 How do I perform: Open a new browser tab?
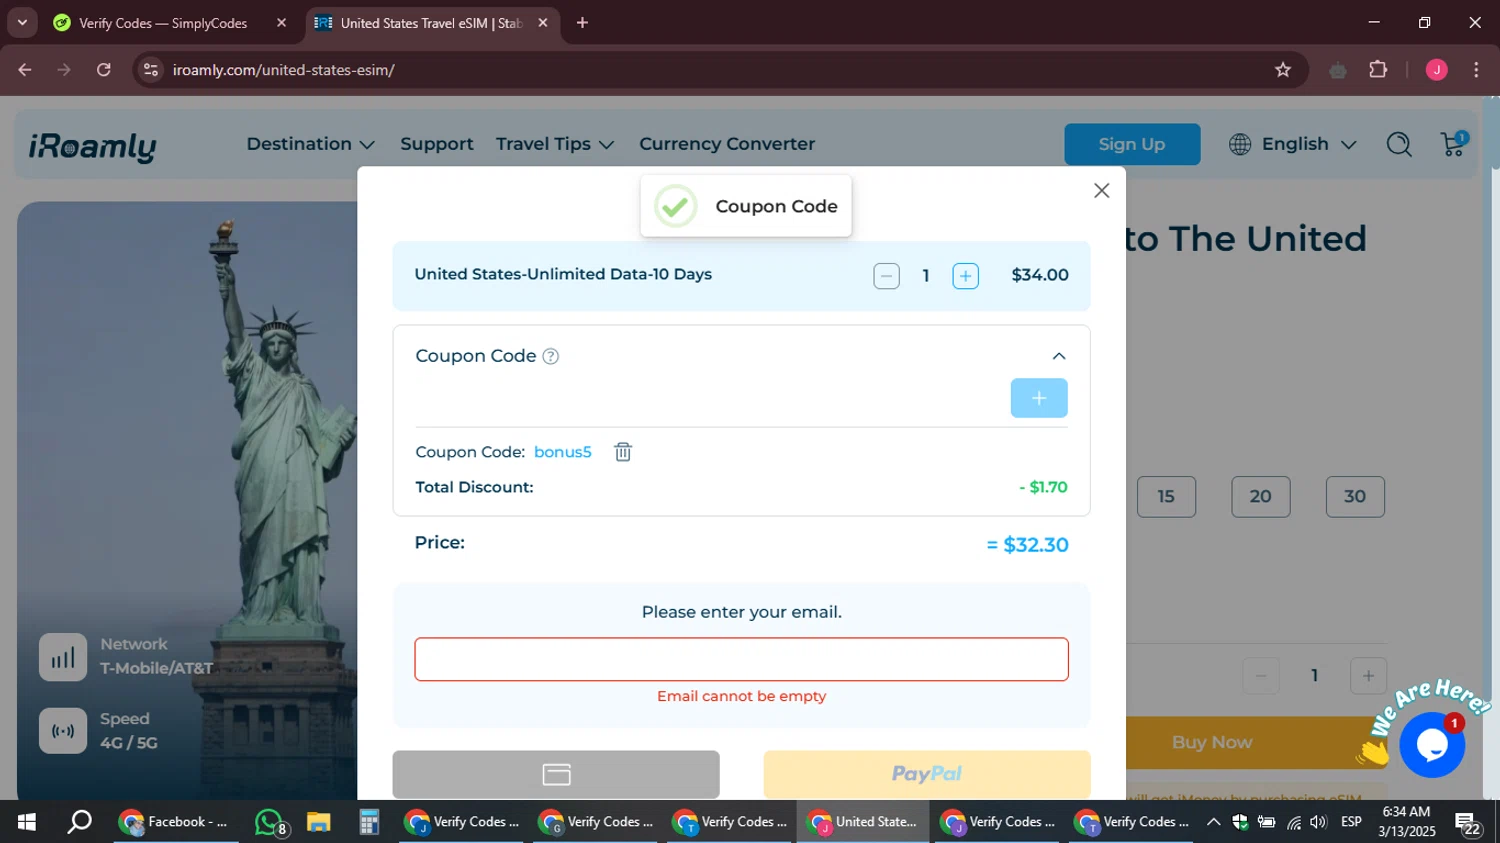582,23
